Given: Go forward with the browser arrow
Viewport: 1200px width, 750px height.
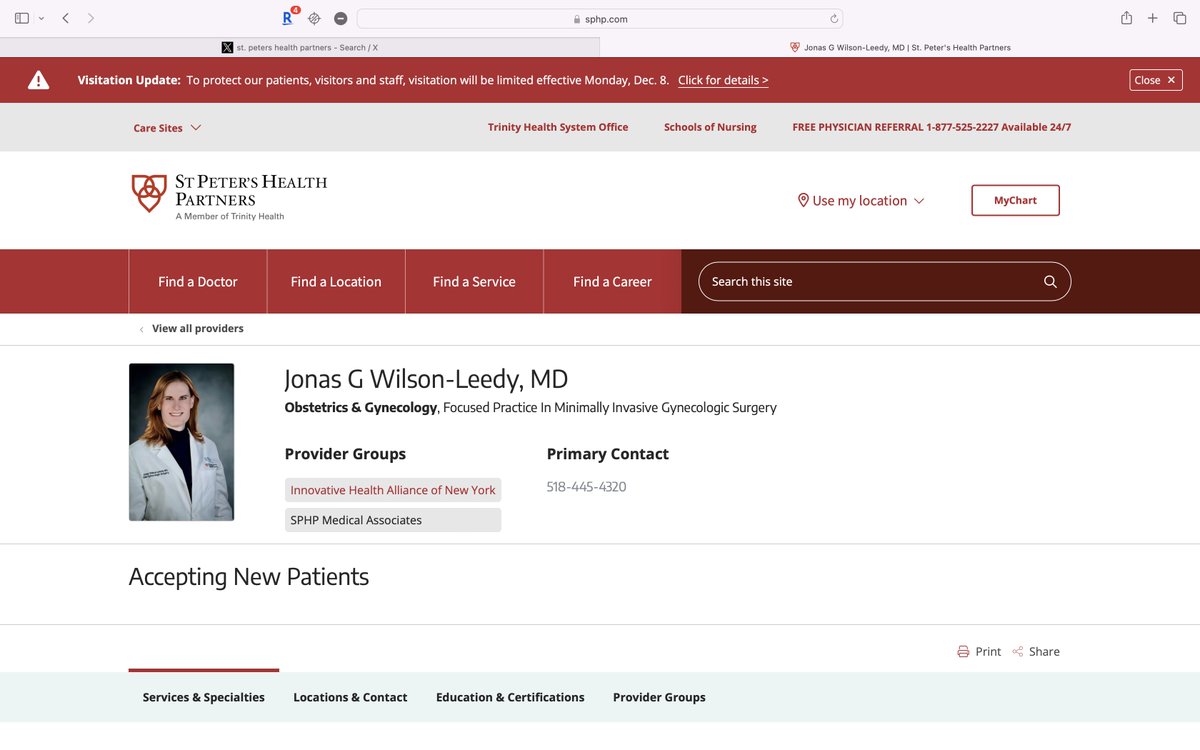Looking at the screenshot, I should click(x=91, y=18).
